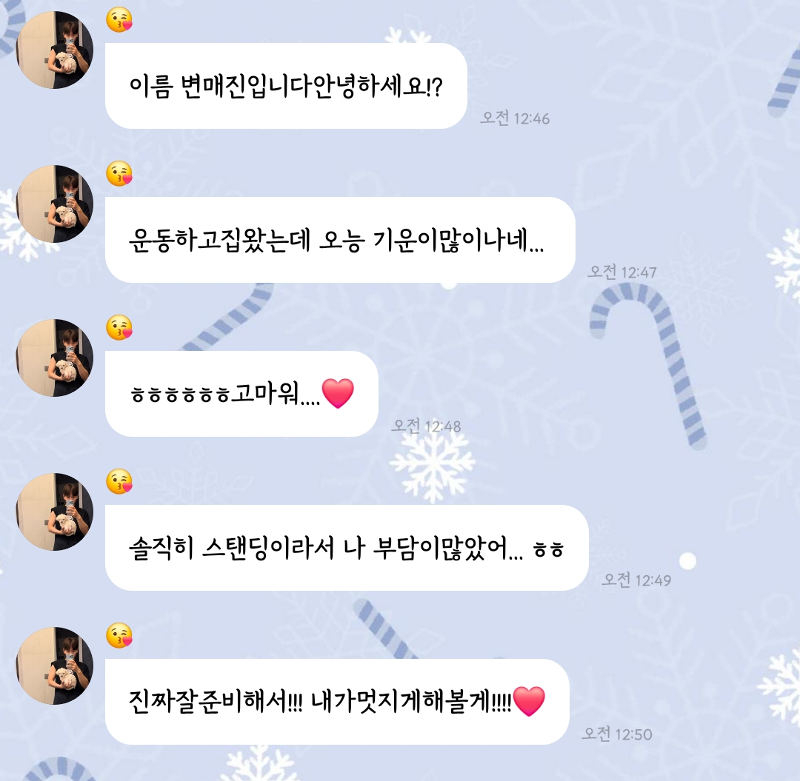Open profile photo beside the 12:49 message
The height and width of the screenshot is (781, 800).
point(55,512)
